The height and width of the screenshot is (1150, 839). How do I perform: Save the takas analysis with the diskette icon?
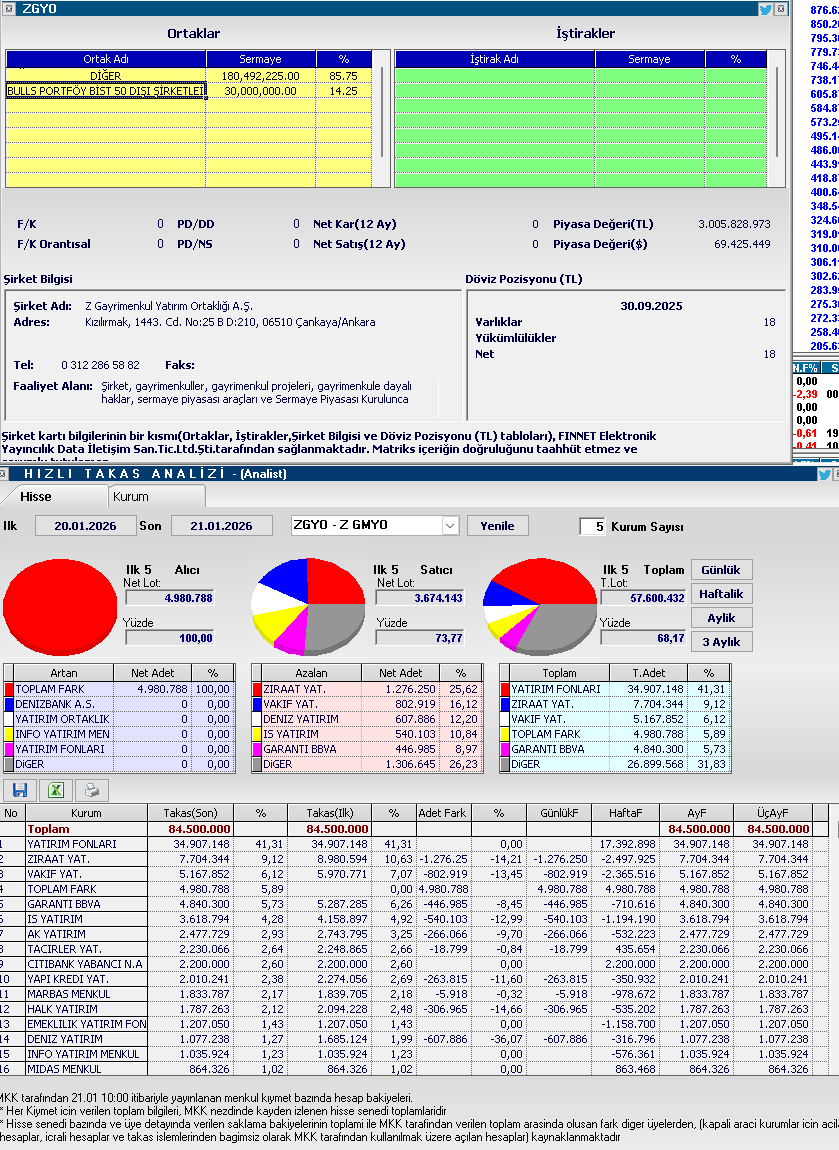coord(20,790)
